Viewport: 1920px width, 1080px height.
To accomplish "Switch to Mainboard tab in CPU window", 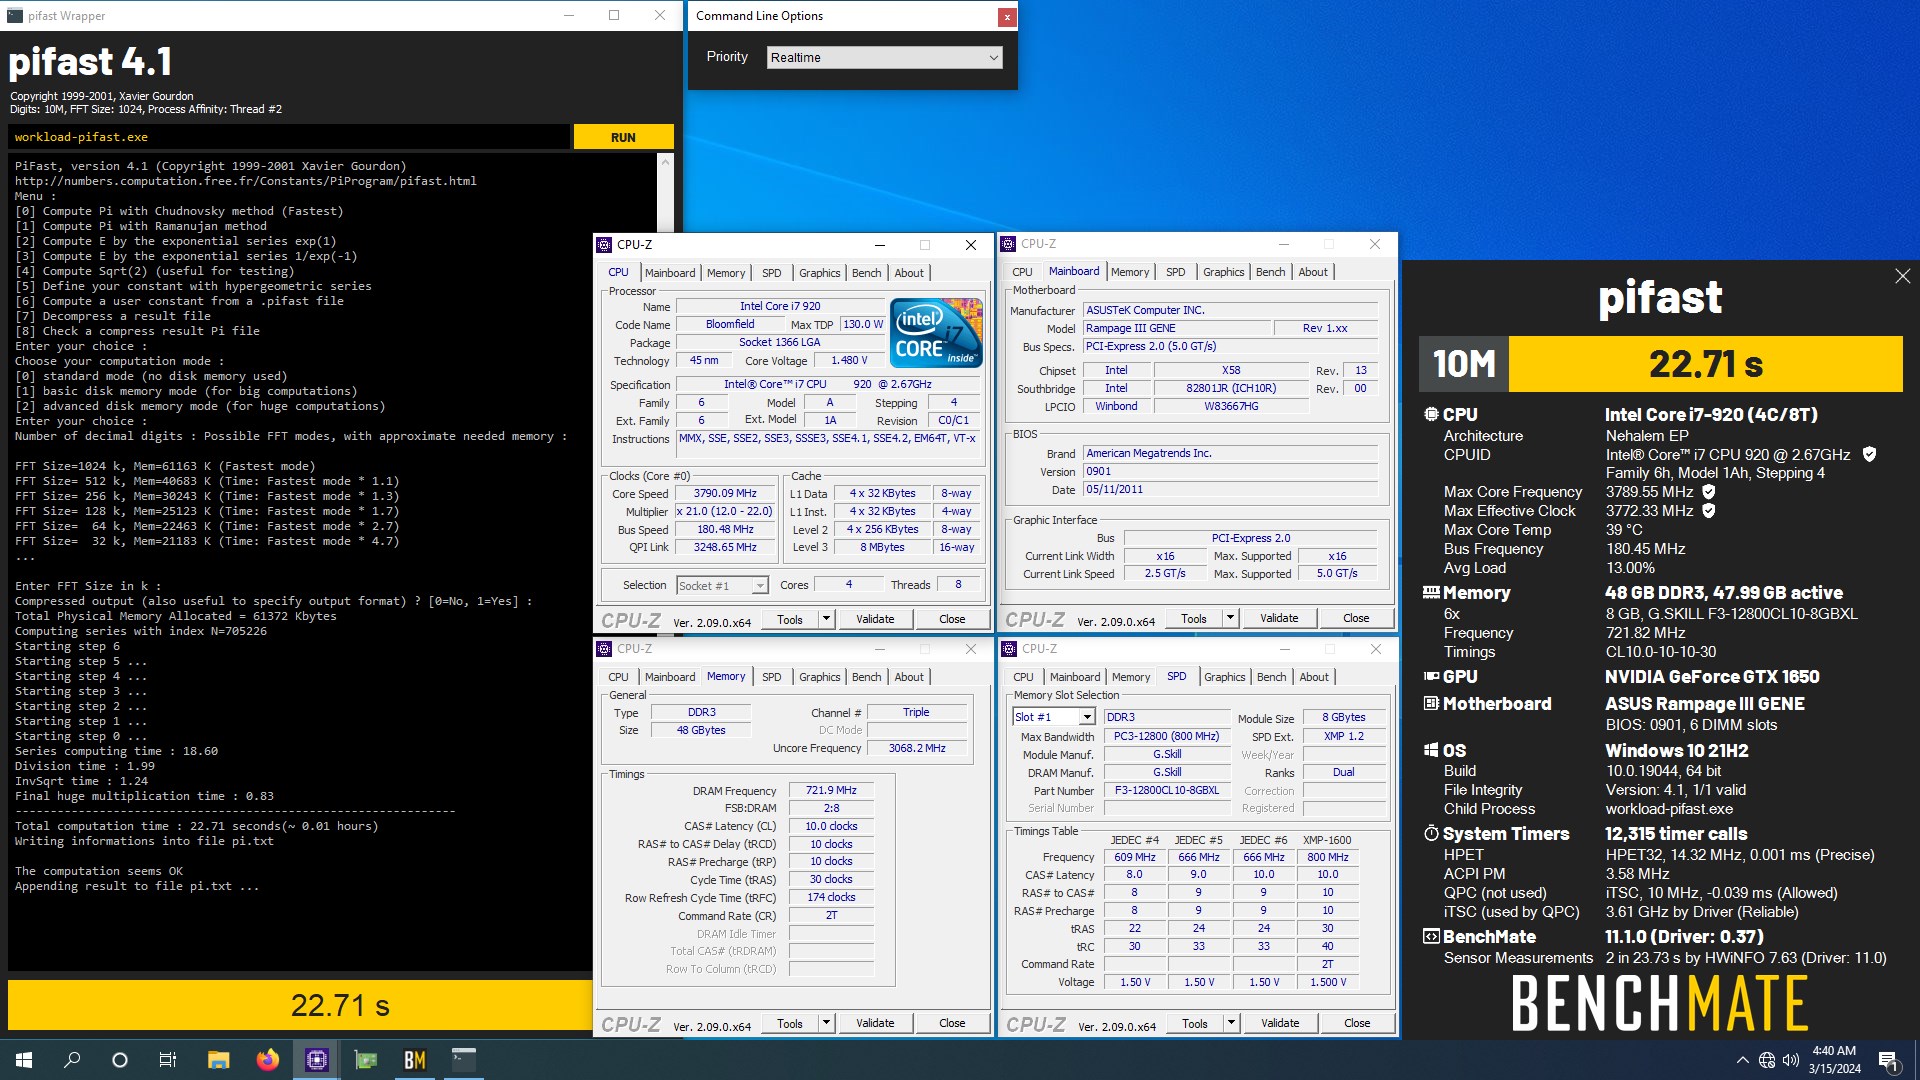I will pyautogui.click(x=670, y=273).
